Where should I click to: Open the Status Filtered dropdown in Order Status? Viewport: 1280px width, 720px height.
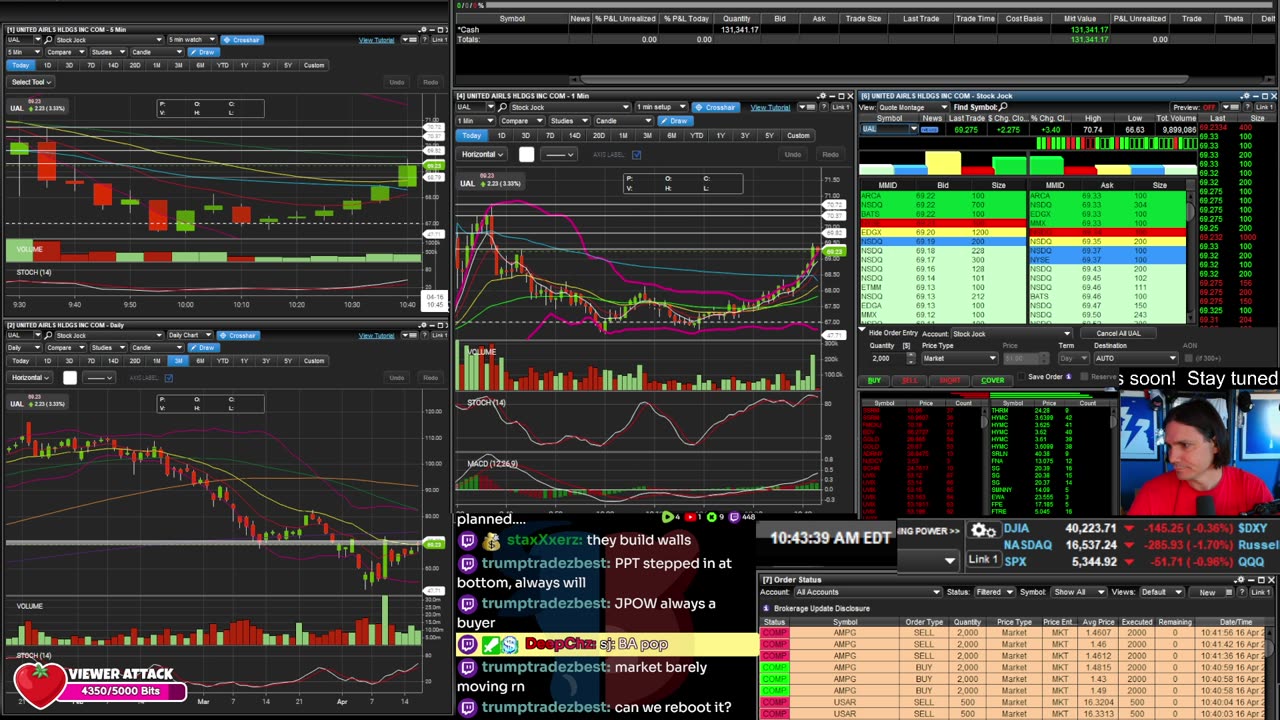995,592
